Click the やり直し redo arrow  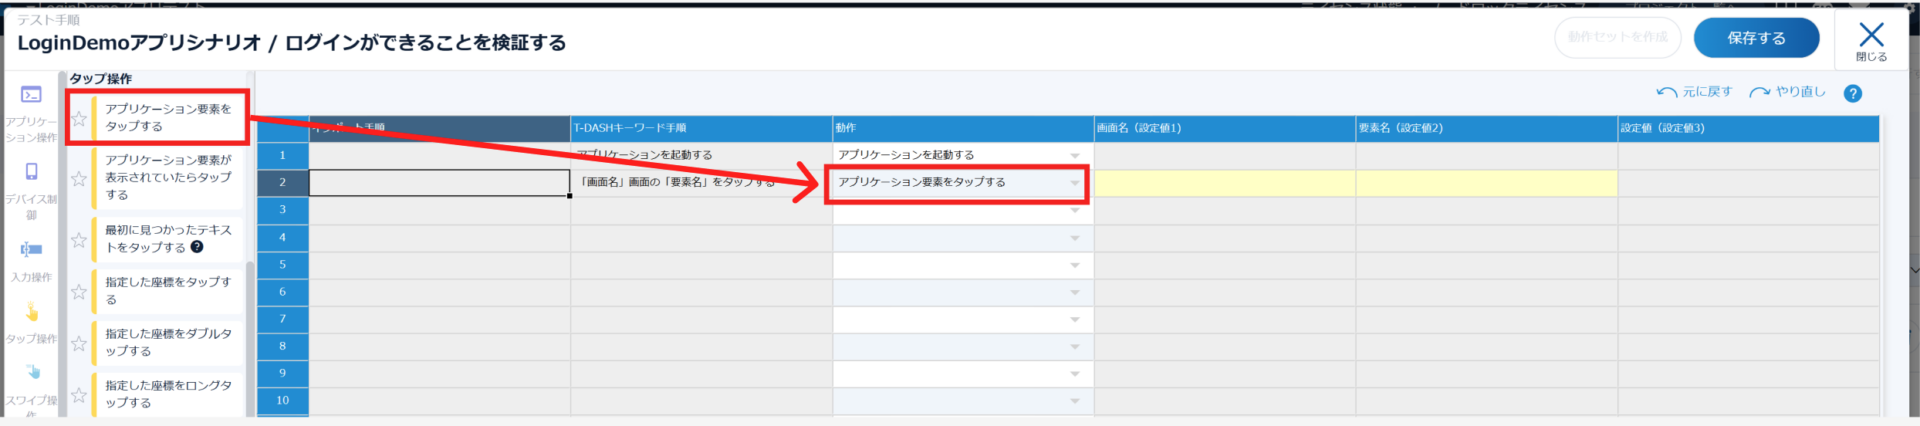[1759, 92]
